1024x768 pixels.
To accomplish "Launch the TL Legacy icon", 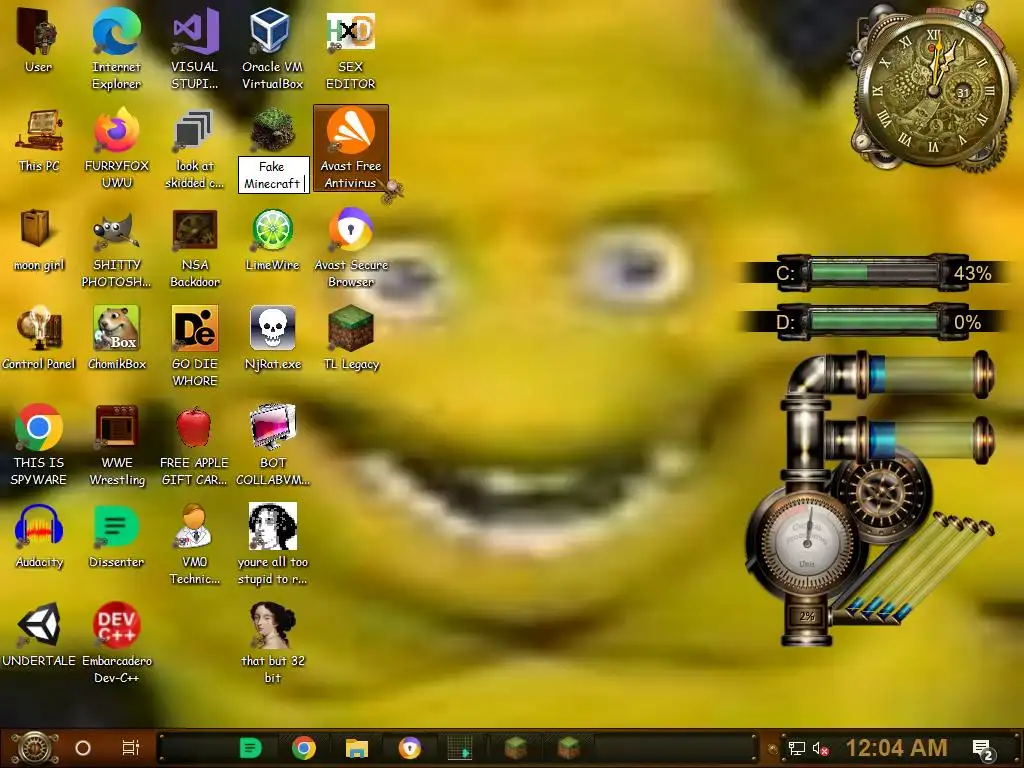I will (x=351, y=328).
